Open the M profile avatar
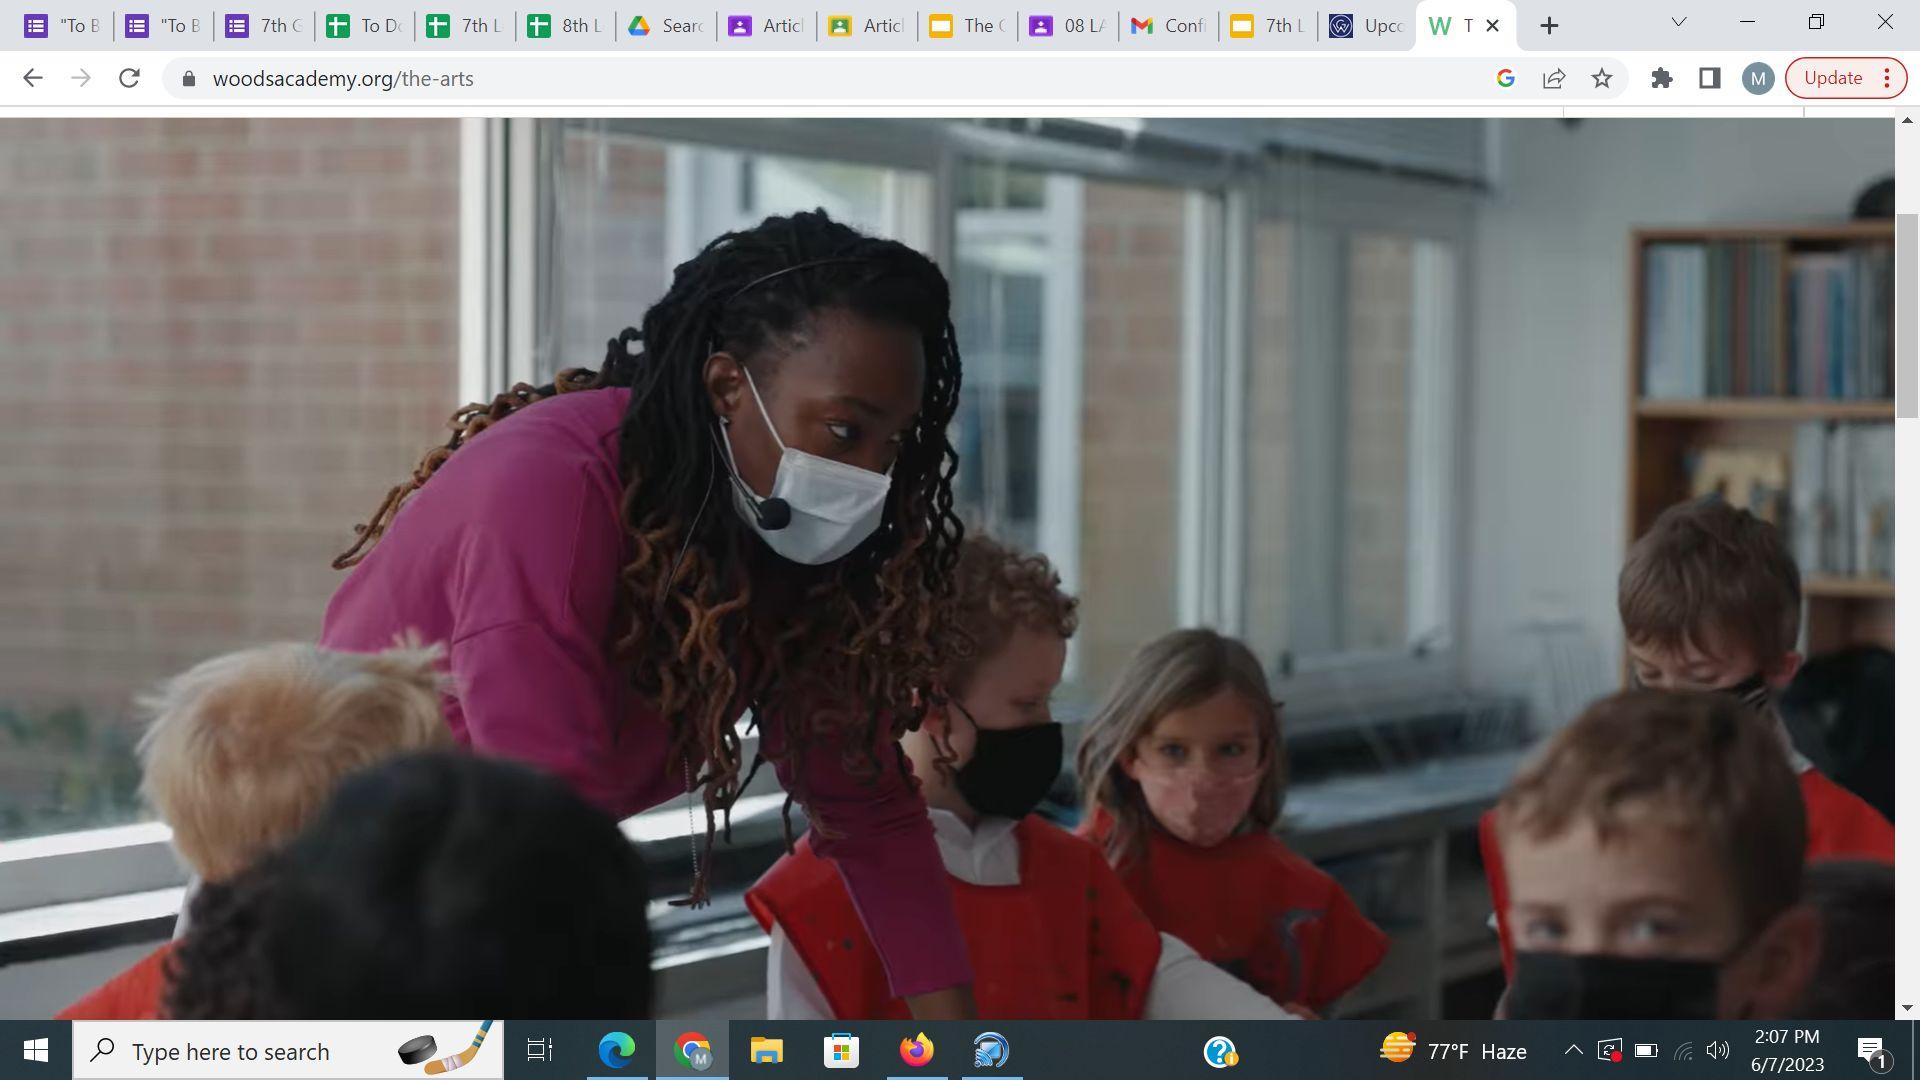The image size is (1920, 1080). click(x=1758, y=78)
